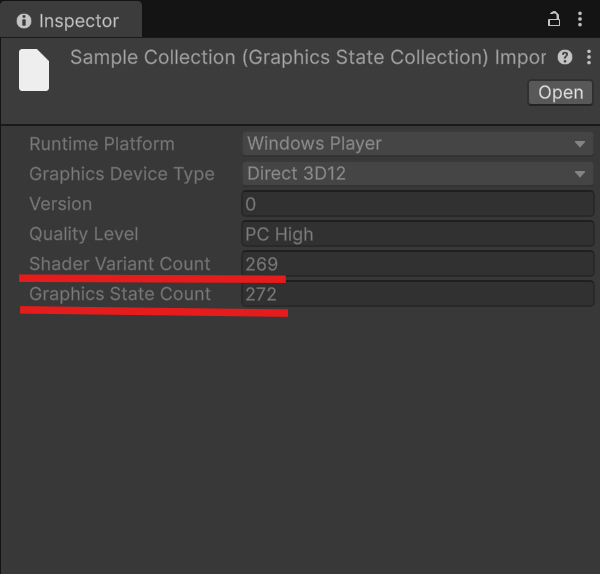Click the white asset file icon

point(34,70)
